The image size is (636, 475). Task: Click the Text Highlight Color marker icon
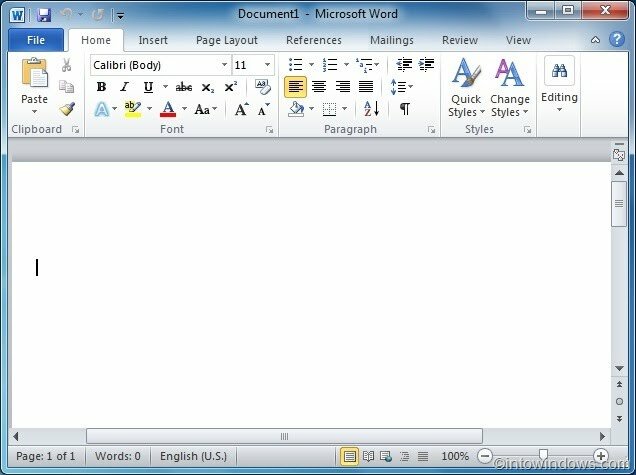[133, 109]
